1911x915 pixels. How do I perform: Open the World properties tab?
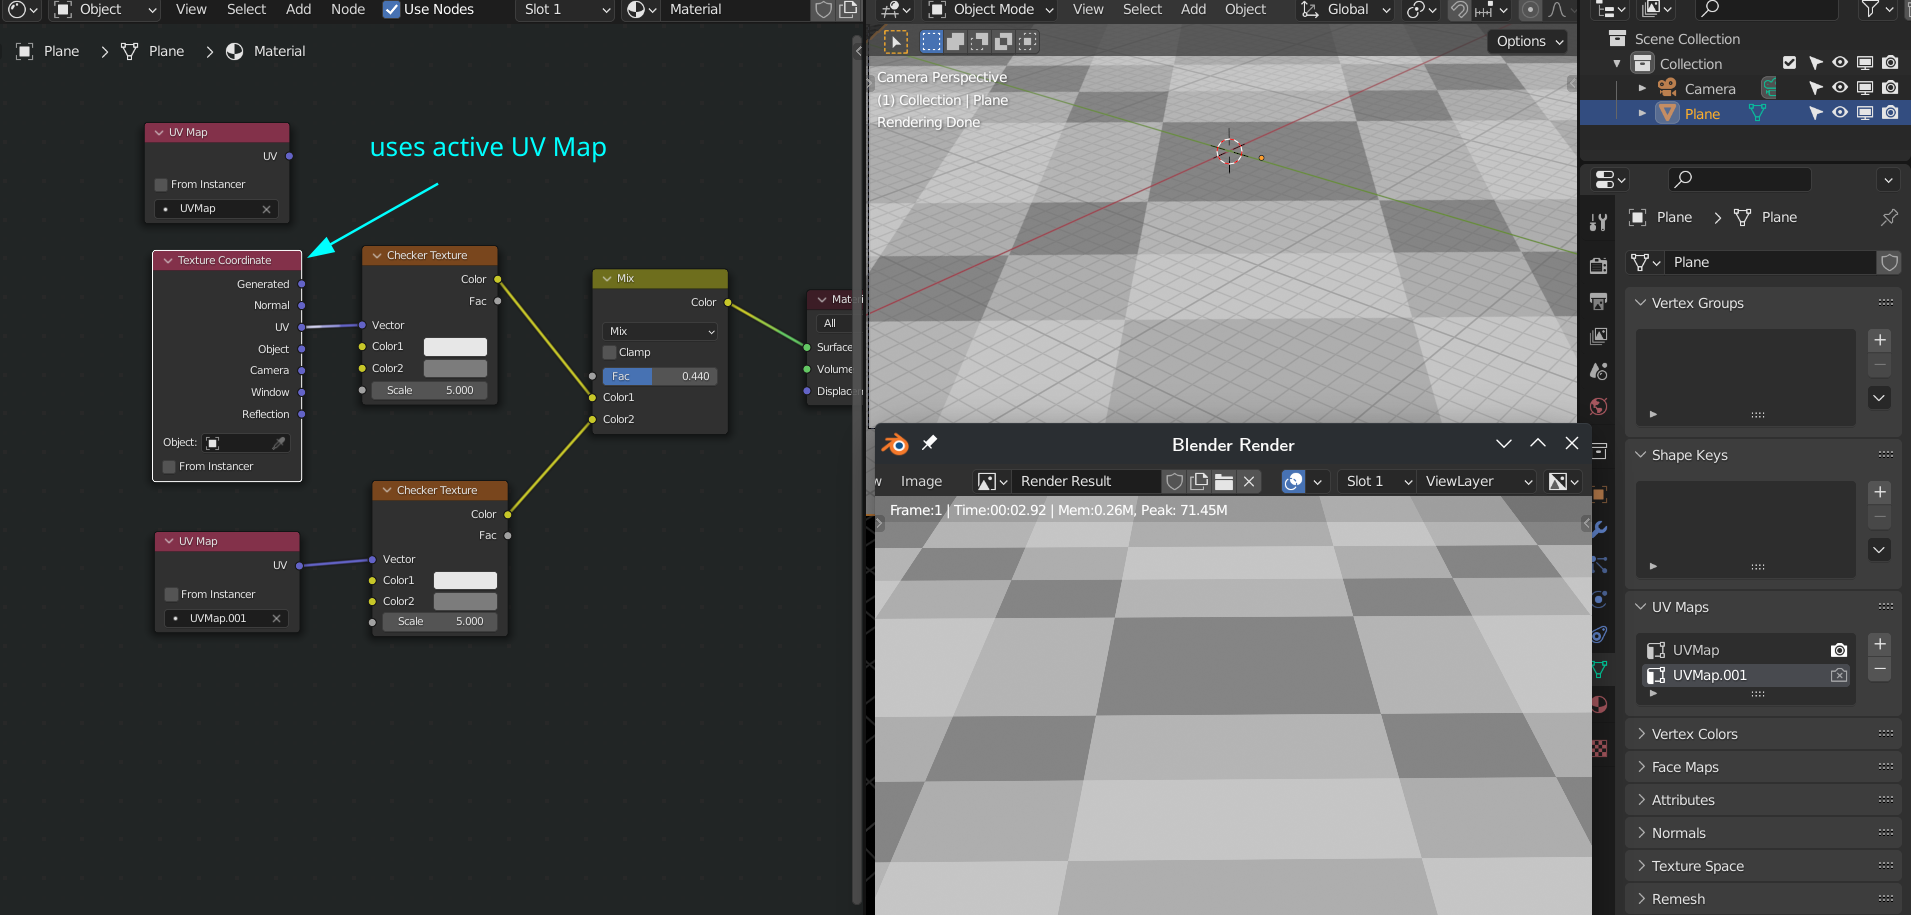coord(1599,406)
